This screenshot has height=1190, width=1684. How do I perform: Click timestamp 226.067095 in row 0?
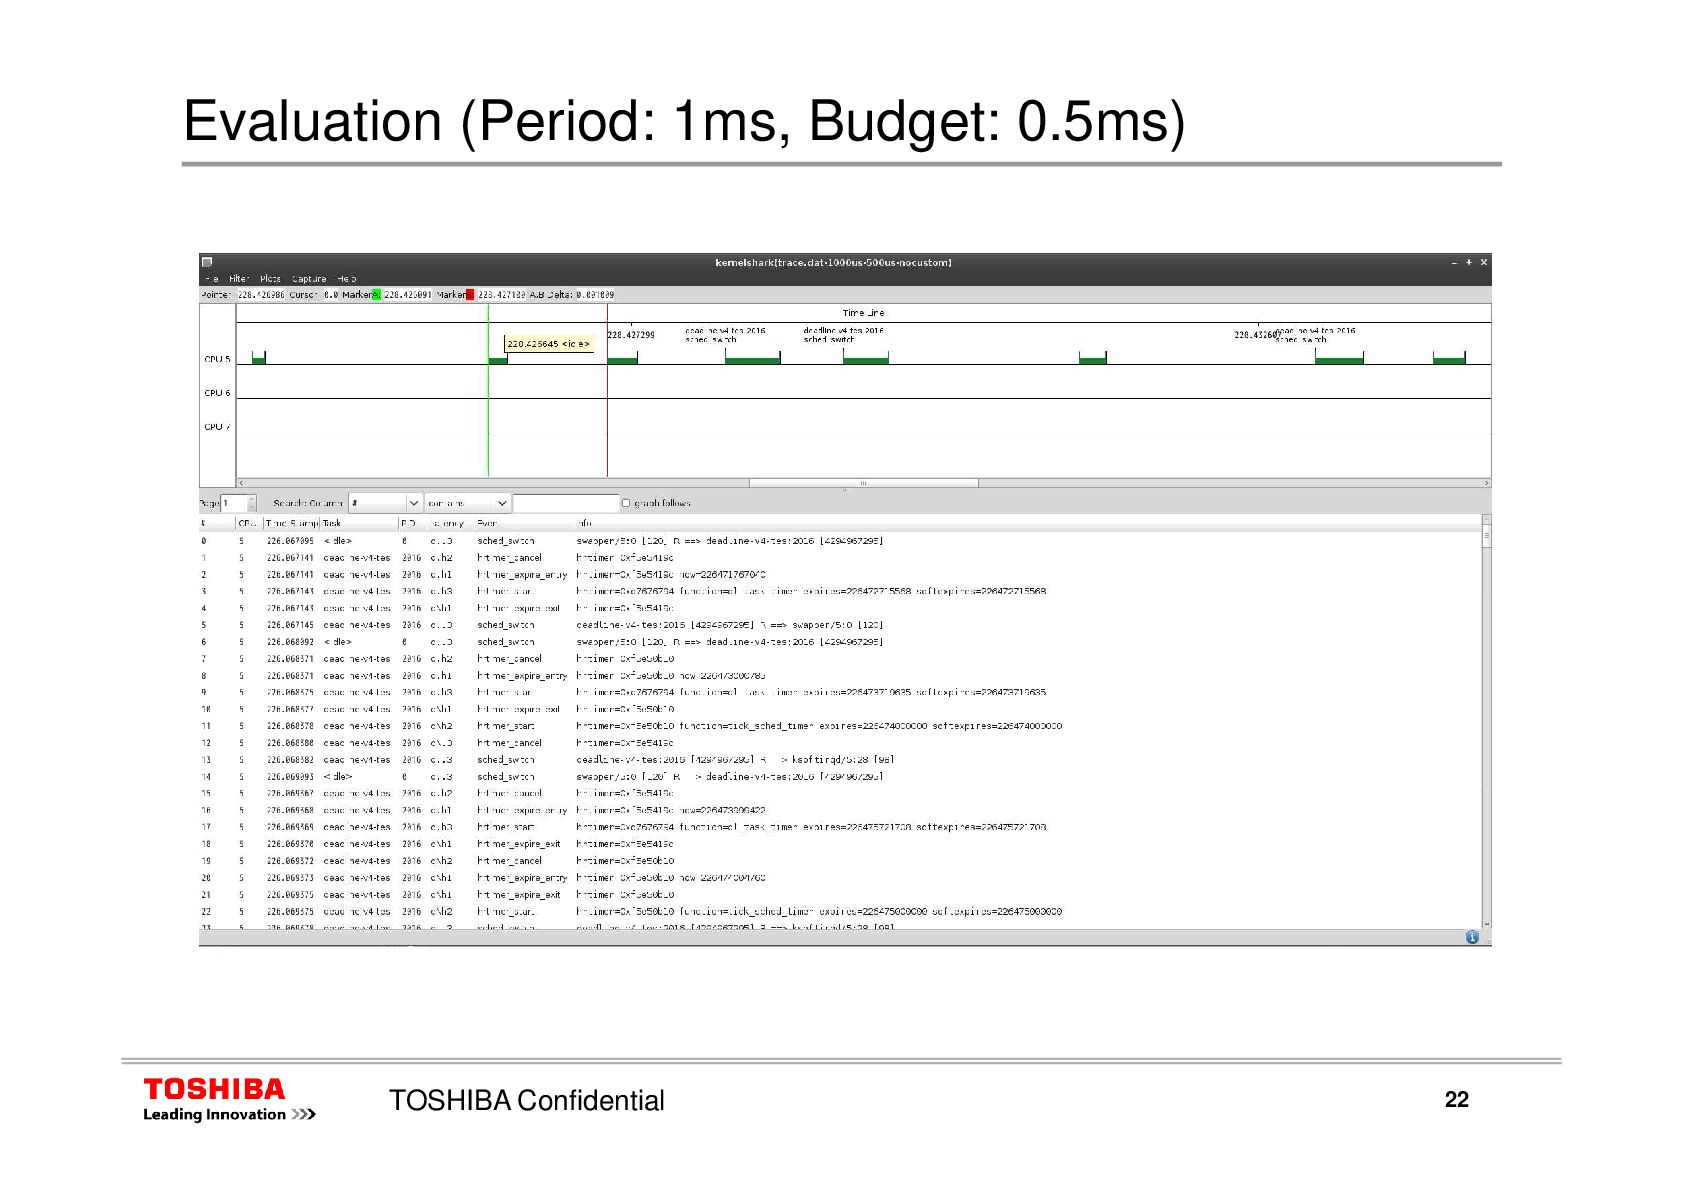(x=290, y=541)
